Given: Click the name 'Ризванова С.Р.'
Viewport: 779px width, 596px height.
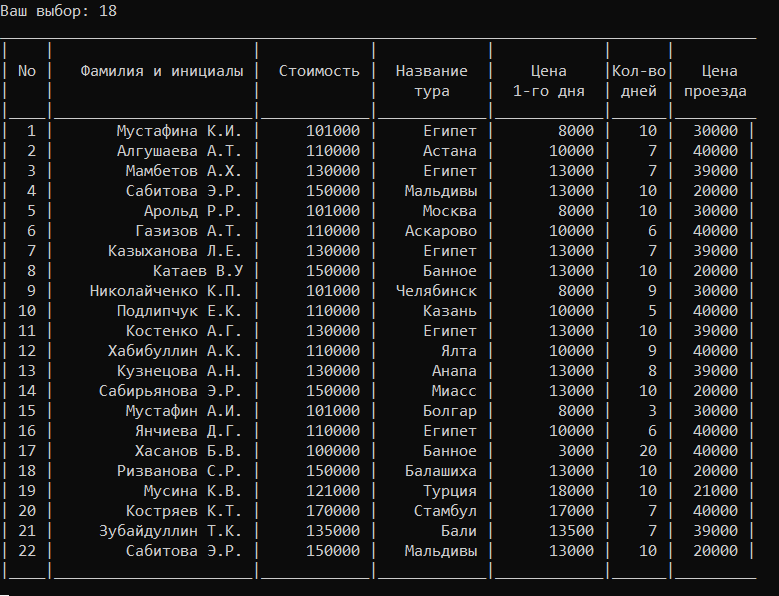Looking at the screenshot, I should coord(179,471).
